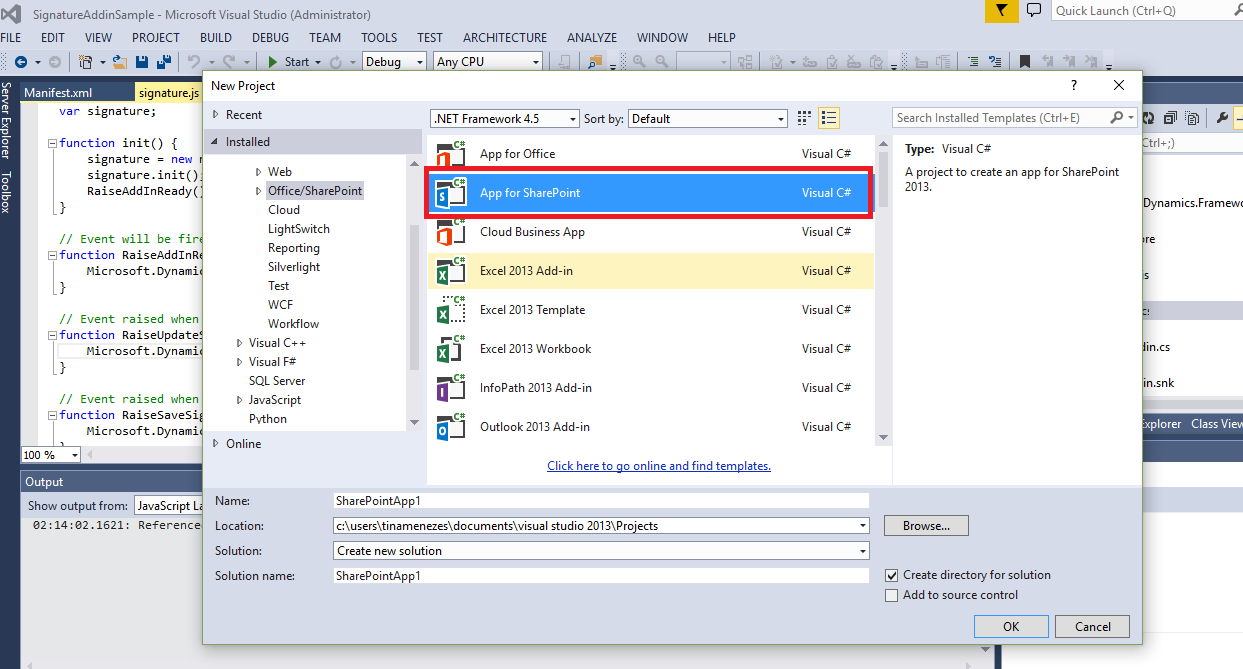Click the App for SharePoint template icon
Viewport: 1243px width, 669px height.
pos(452,193)
